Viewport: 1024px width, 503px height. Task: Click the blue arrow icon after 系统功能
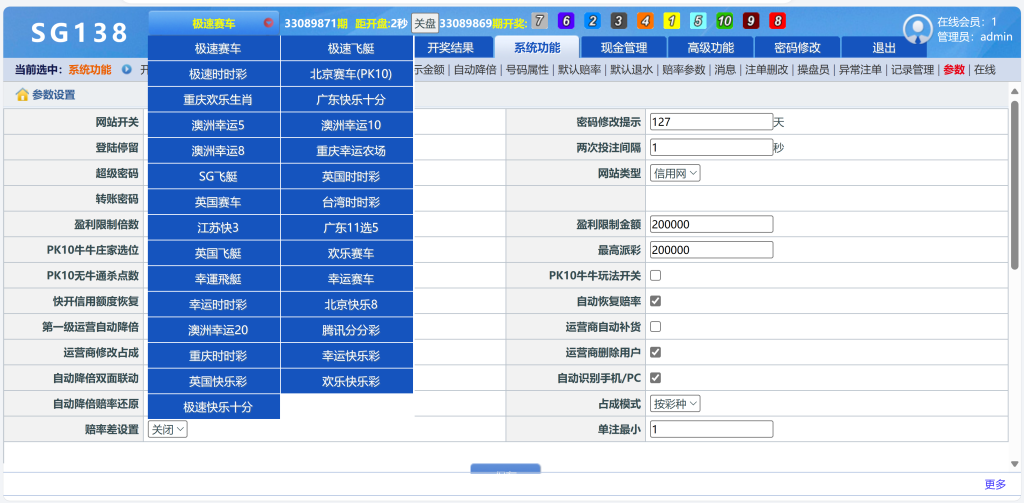[x=127, y=70]
